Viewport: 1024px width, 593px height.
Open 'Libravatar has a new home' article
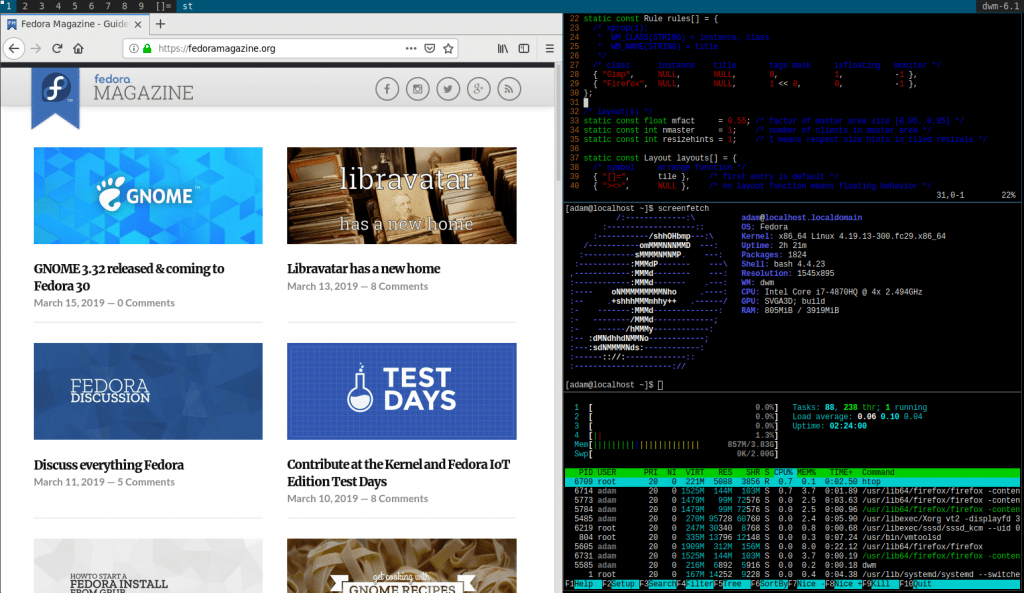coord(363,269)
